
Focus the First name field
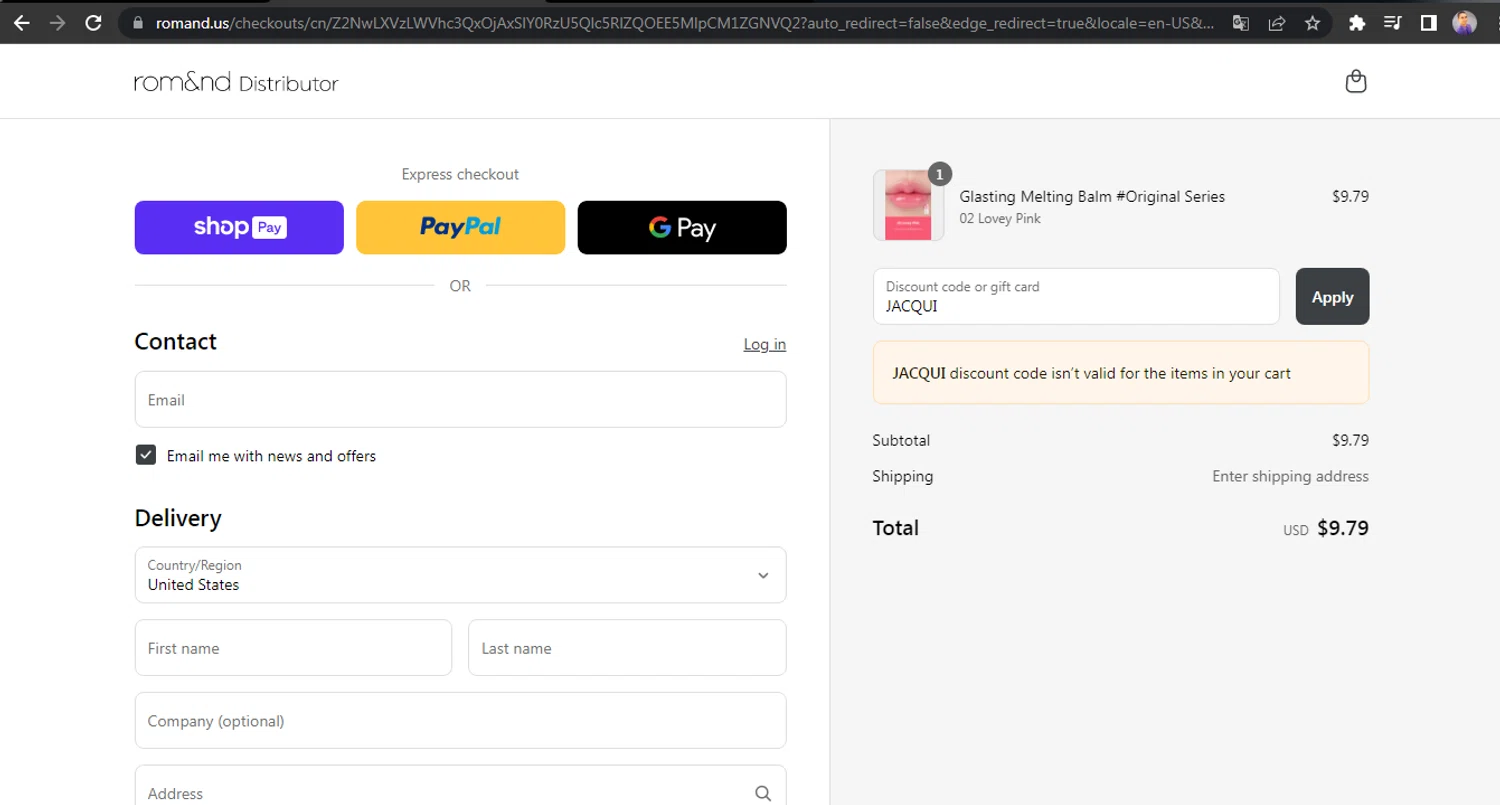293,648
